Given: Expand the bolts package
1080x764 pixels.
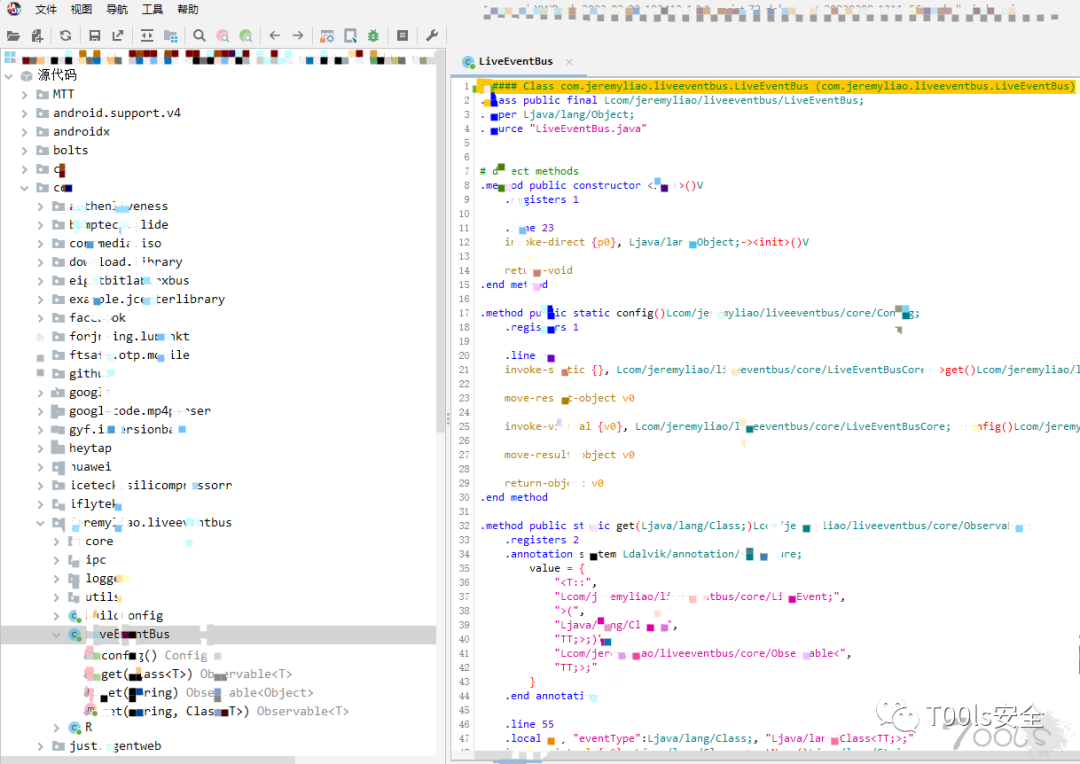Looking at the screenshot, I should 25,150.
